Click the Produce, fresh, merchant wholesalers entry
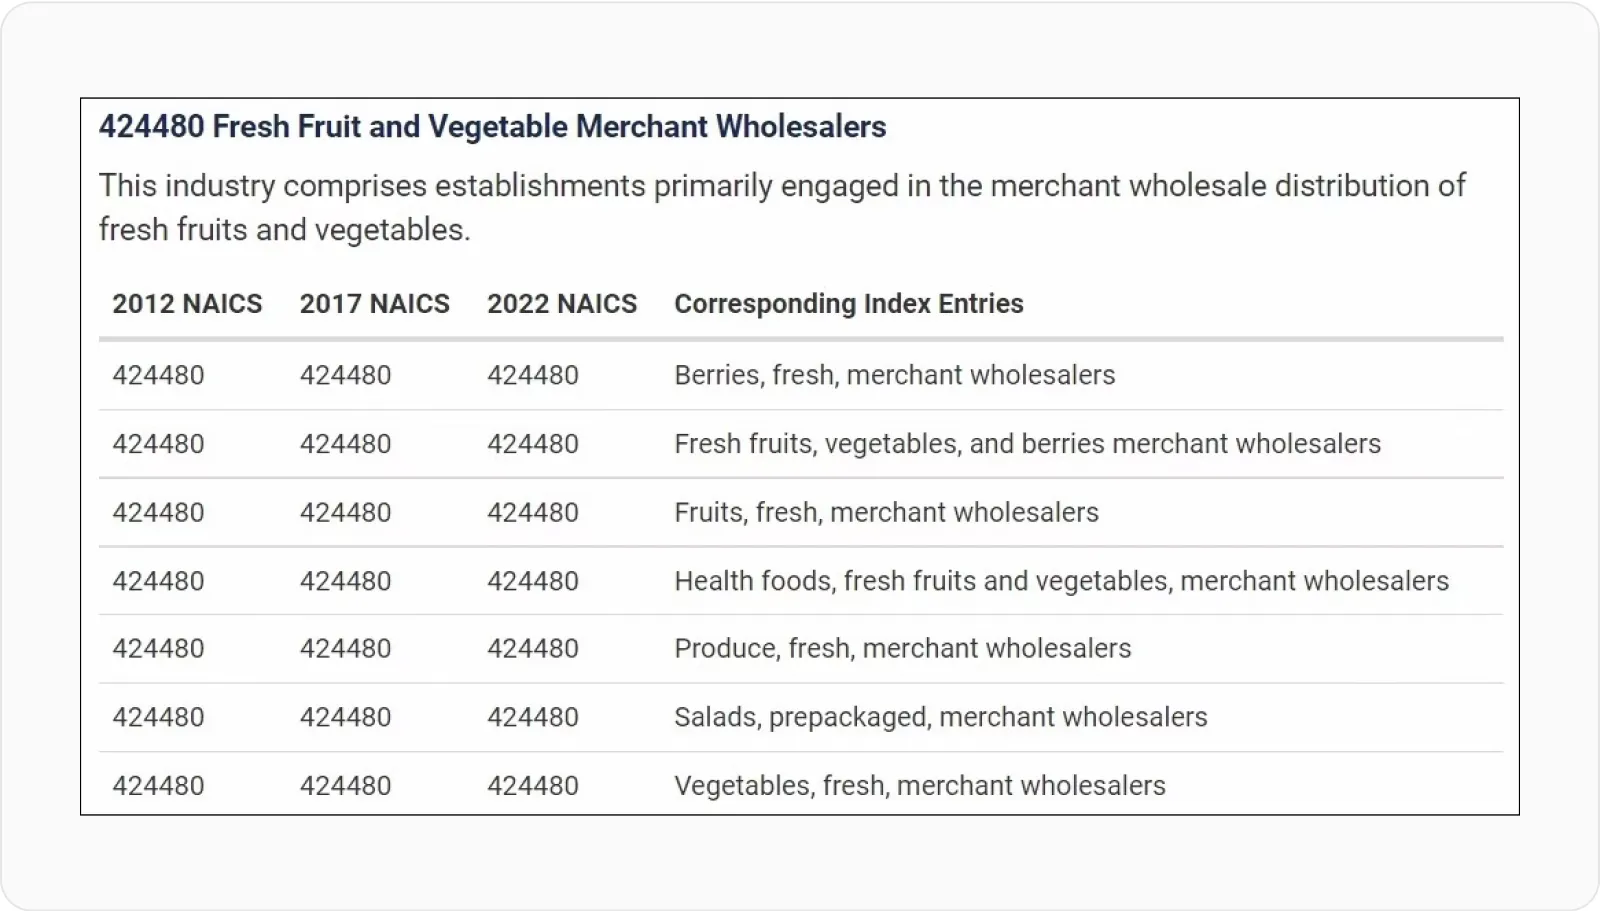The image size is (1600, 911). 902,648
